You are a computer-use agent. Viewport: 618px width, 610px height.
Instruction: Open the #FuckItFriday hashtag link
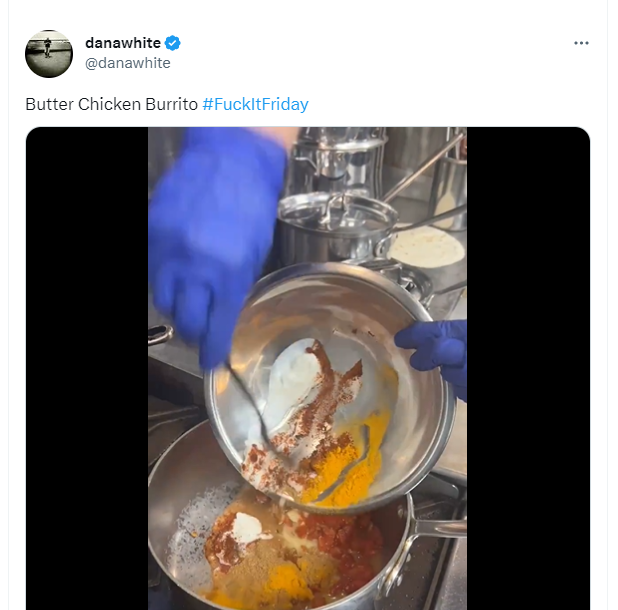tap(255, 104)
